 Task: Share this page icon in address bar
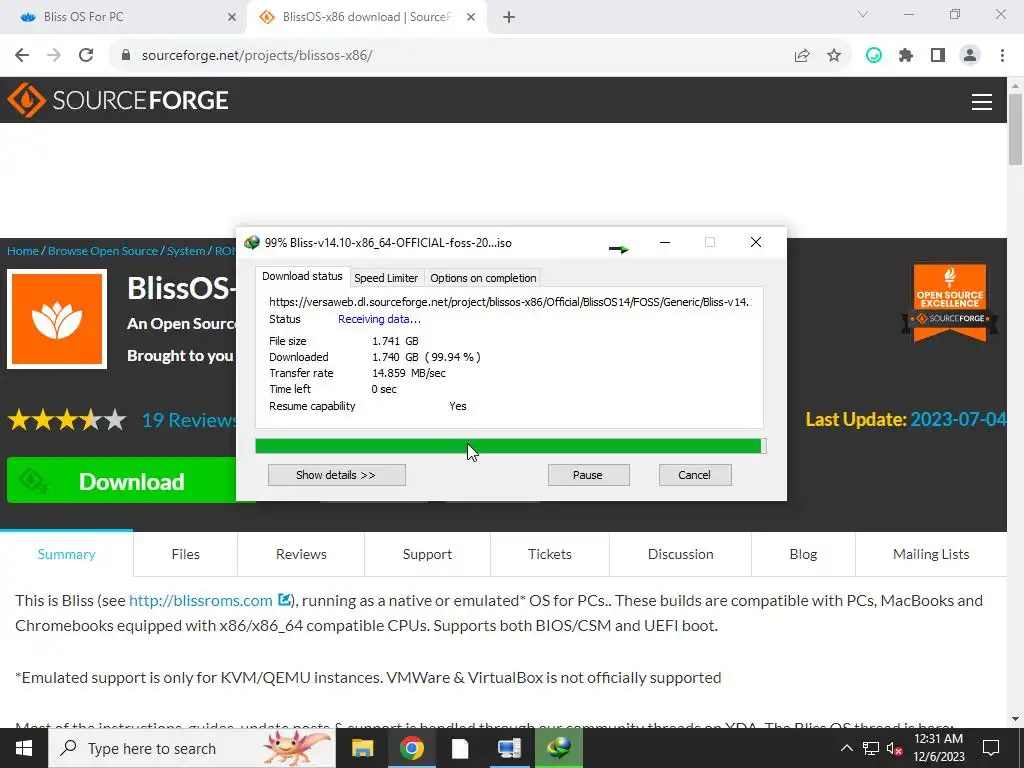tap(802, 56)
